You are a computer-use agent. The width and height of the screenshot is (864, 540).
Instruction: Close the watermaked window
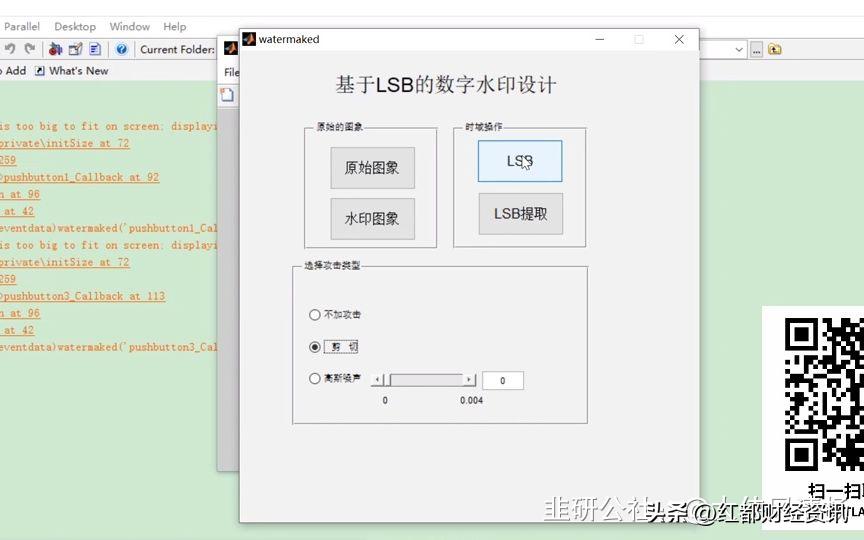point(679,40)
